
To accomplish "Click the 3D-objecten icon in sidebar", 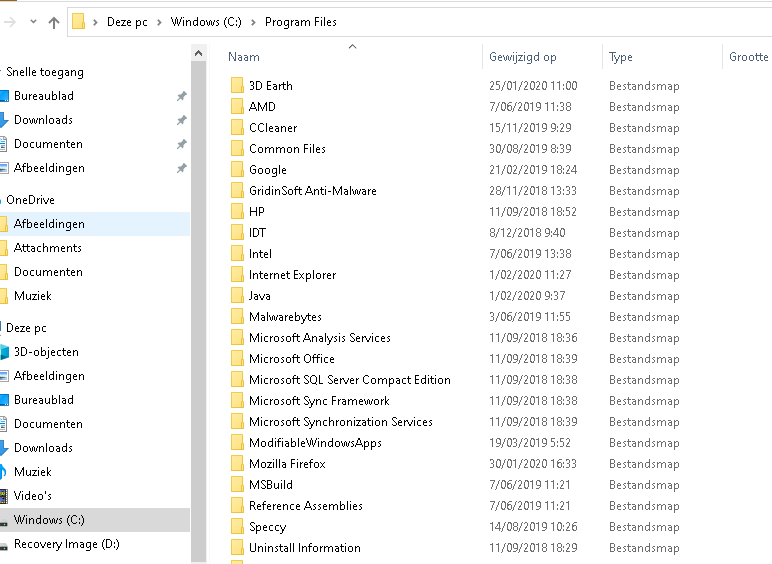I will 4,352.
